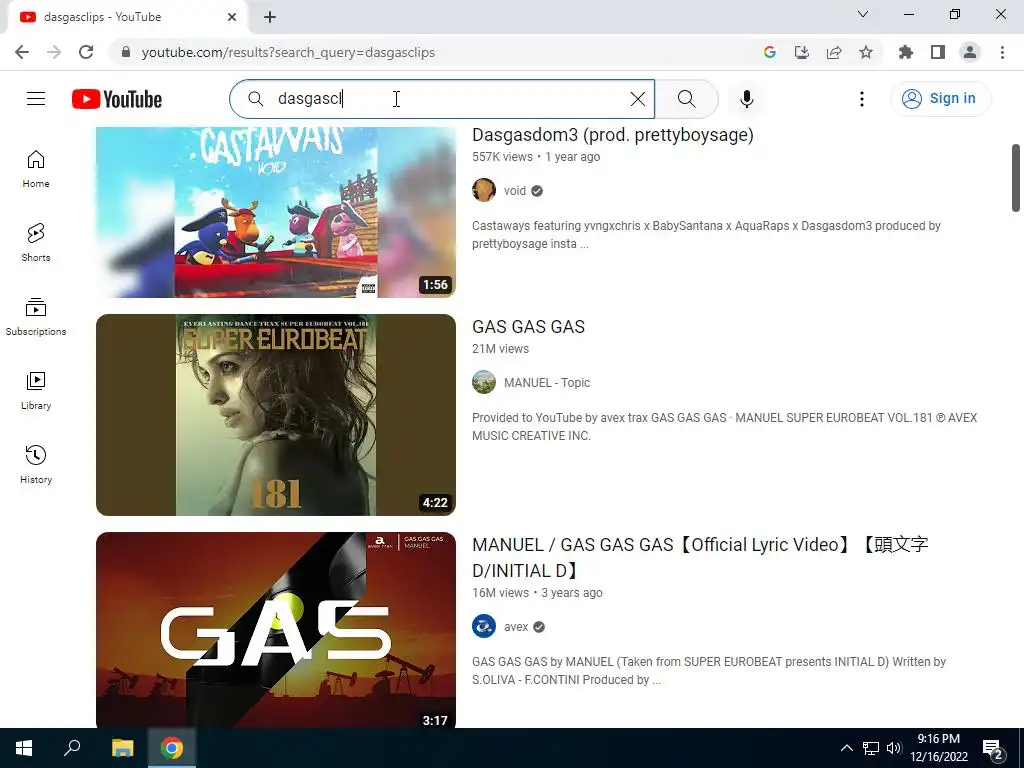
Task: Open the tab search dropdown chevron
Action: pos(863,14)
